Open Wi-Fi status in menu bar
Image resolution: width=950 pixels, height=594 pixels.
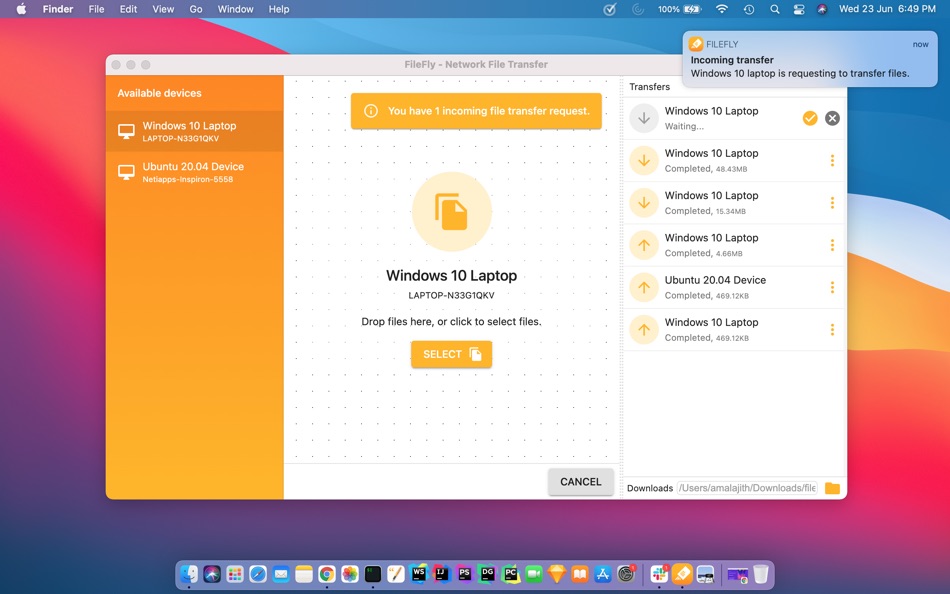coord(722,9)
